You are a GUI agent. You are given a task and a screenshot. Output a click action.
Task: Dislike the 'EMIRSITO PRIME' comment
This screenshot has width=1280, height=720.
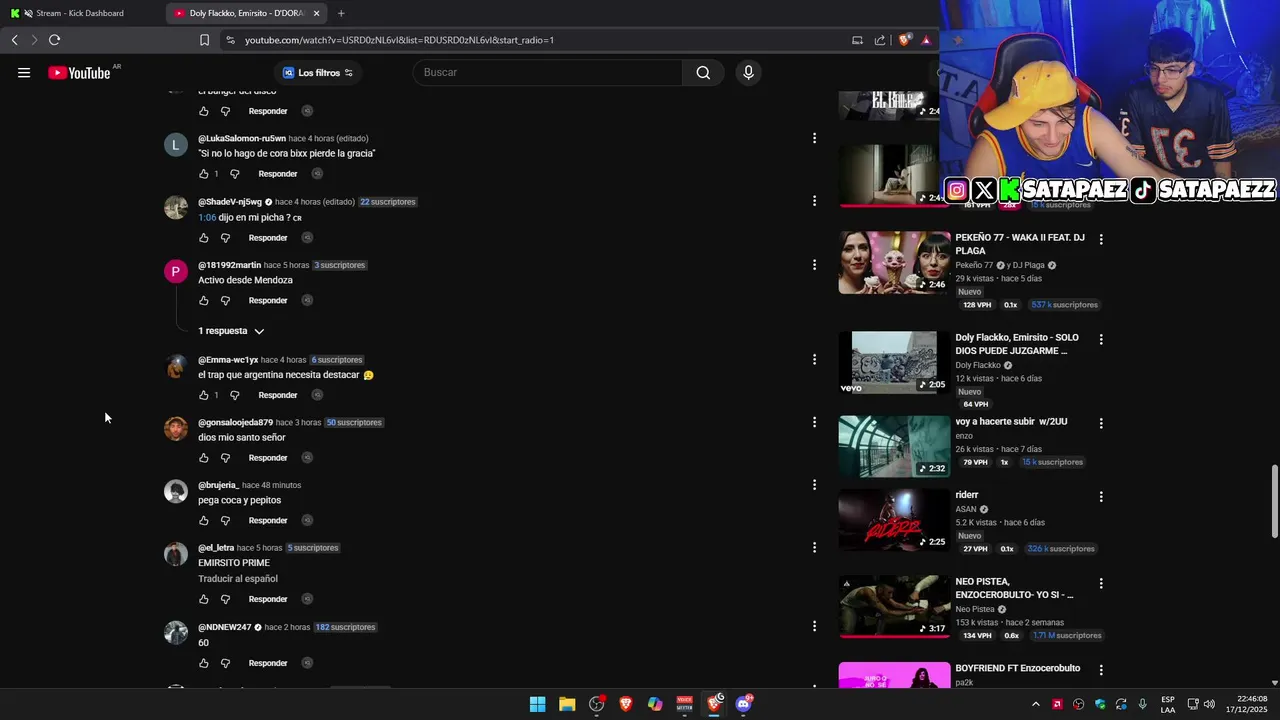(x=225, y=599)
